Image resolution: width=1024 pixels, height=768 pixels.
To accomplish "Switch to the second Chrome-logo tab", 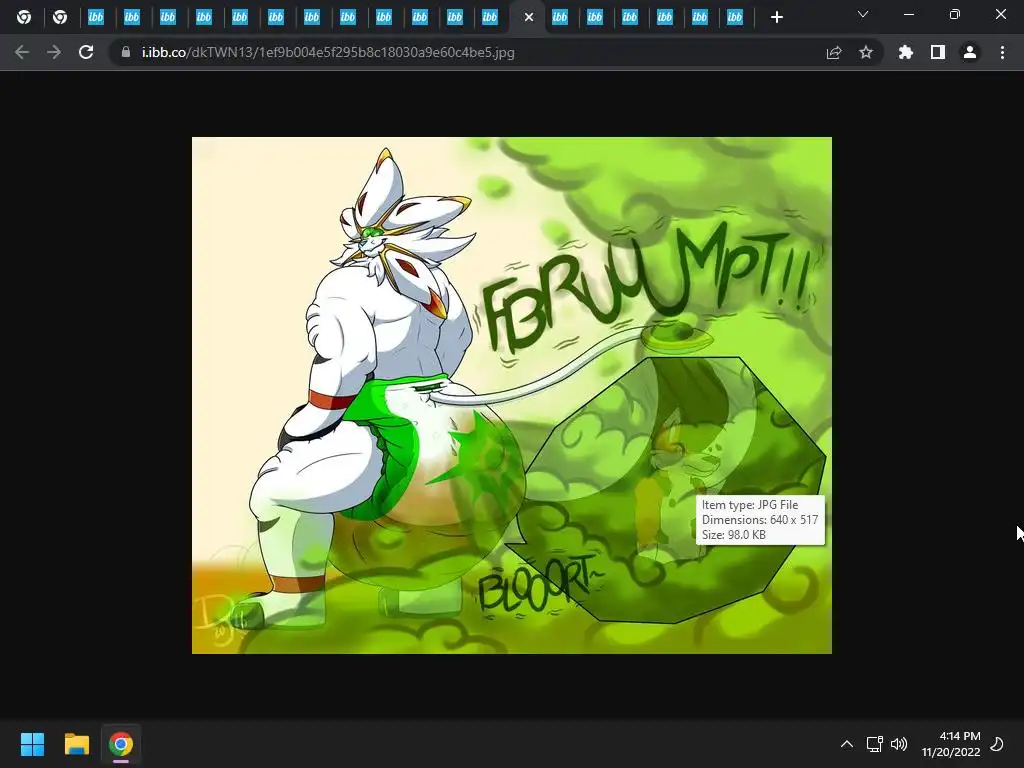I will coord(60,17).
